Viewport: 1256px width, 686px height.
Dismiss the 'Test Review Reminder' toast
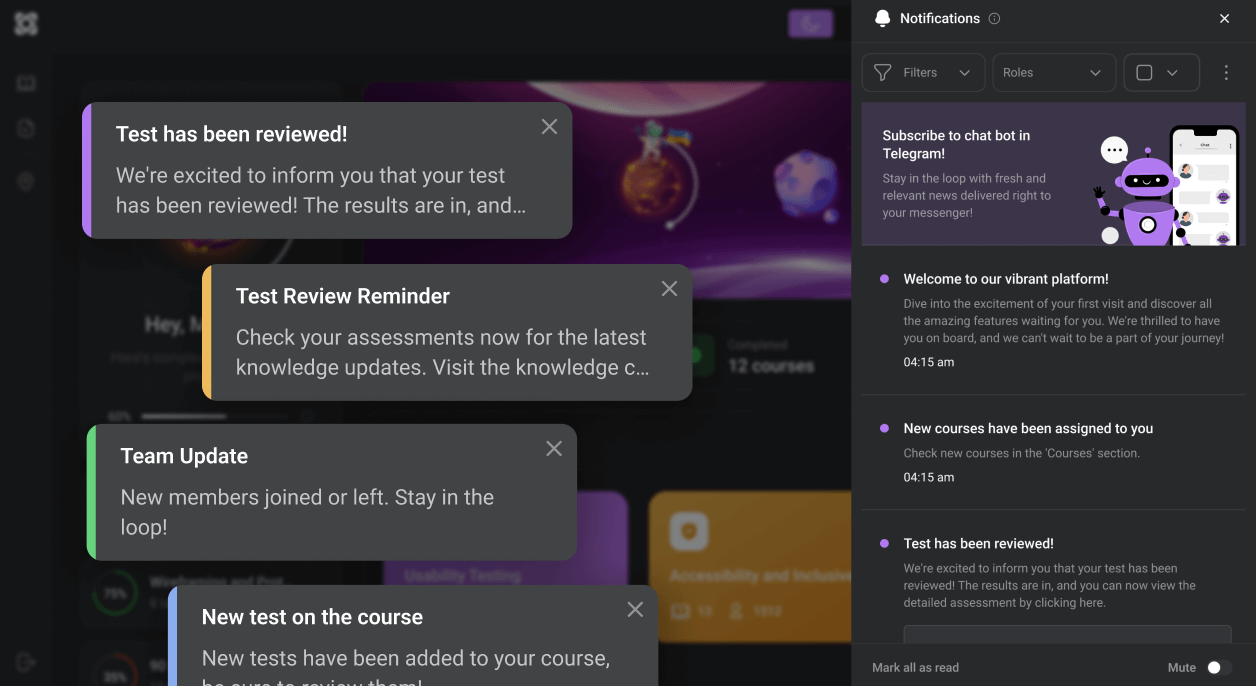click(x=669, y=288)
